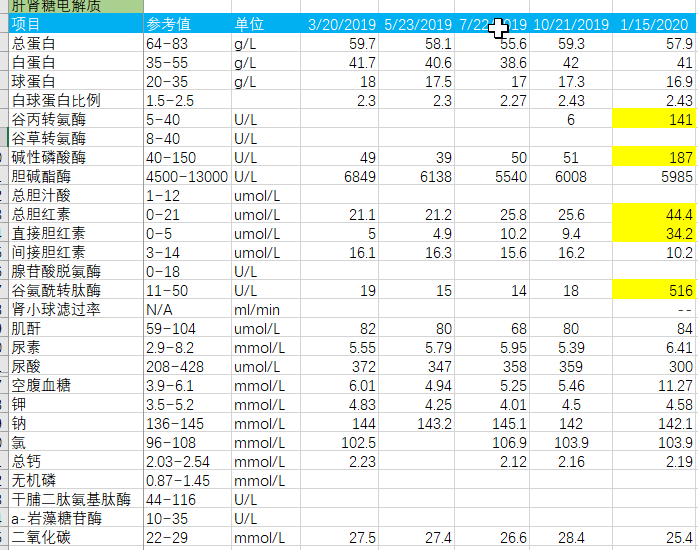The width and height of the screenshot is (698, 550).
Task: Select the 尿酸 row label
Action: pos(26,367)
